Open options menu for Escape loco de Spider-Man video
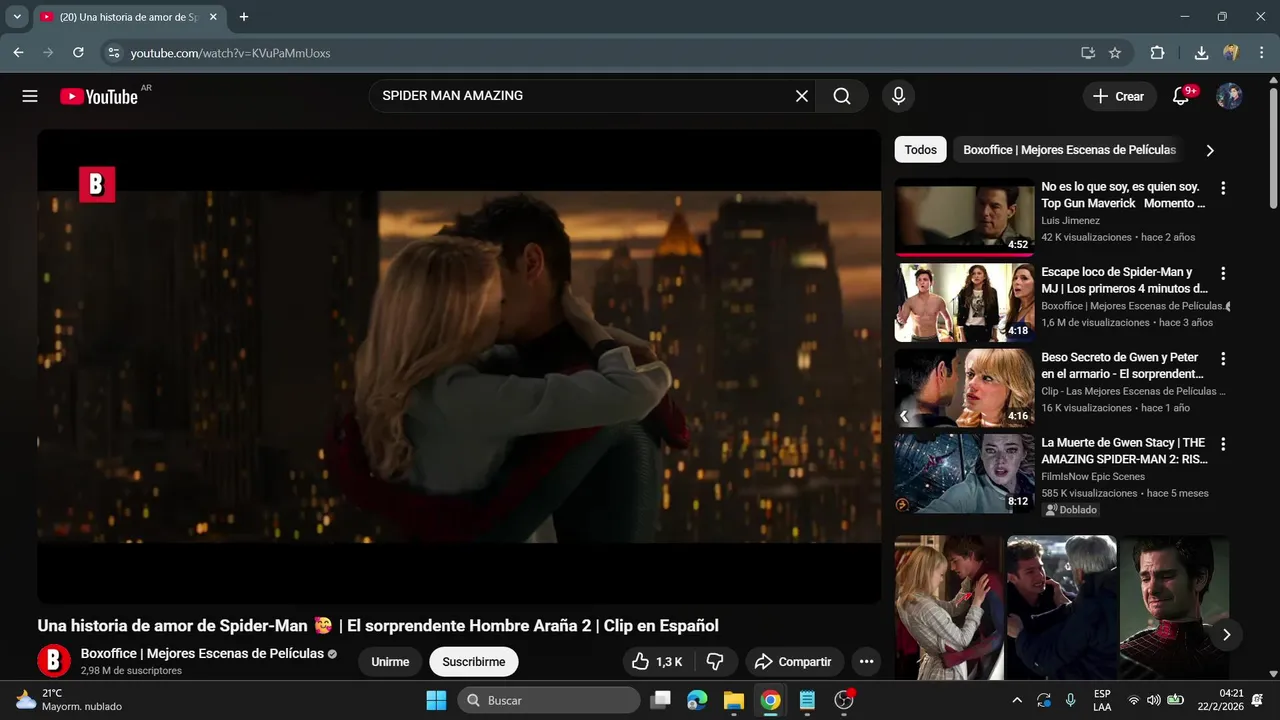 pos(1222,273)
